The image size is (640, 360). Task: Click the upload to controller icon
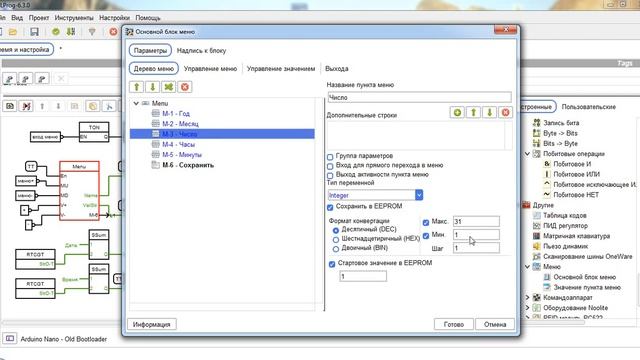(71, 32)
